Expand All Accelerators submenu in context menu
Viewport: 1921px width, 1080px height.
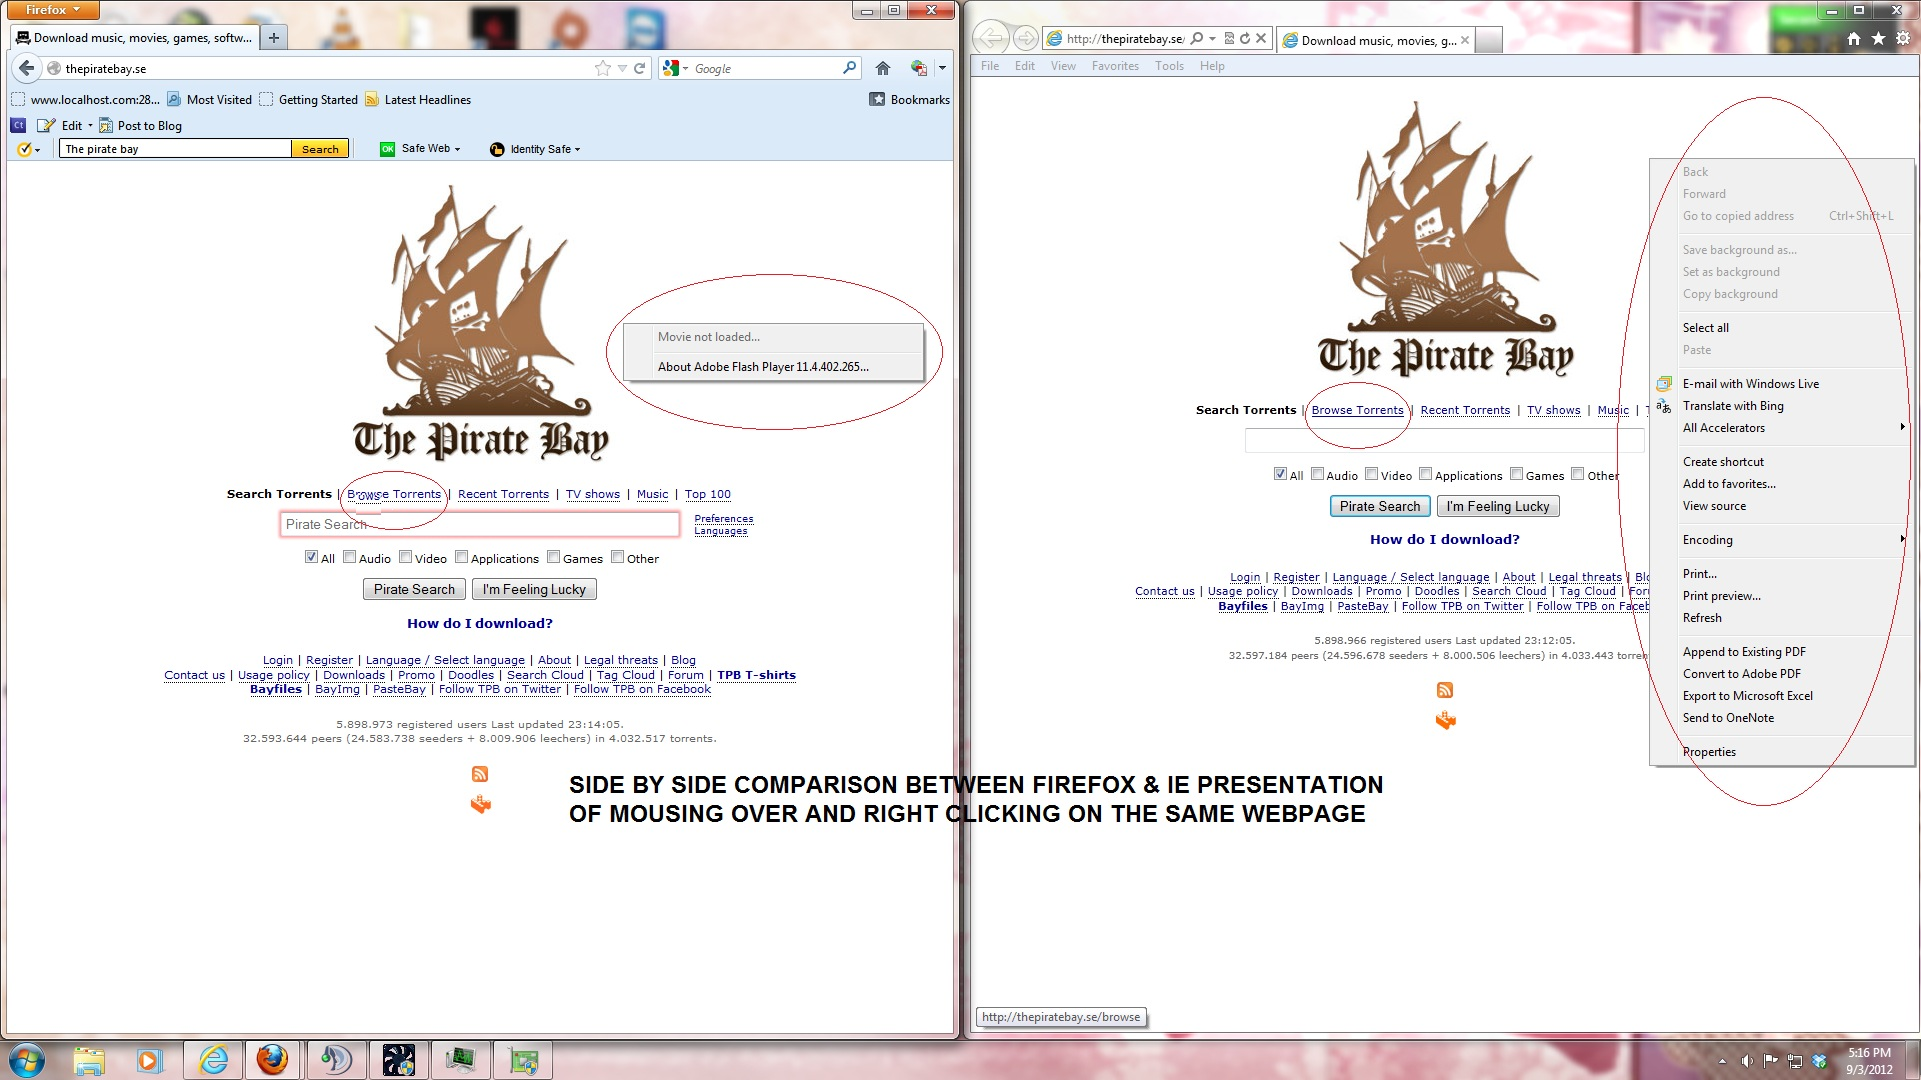pos(1900,427)
